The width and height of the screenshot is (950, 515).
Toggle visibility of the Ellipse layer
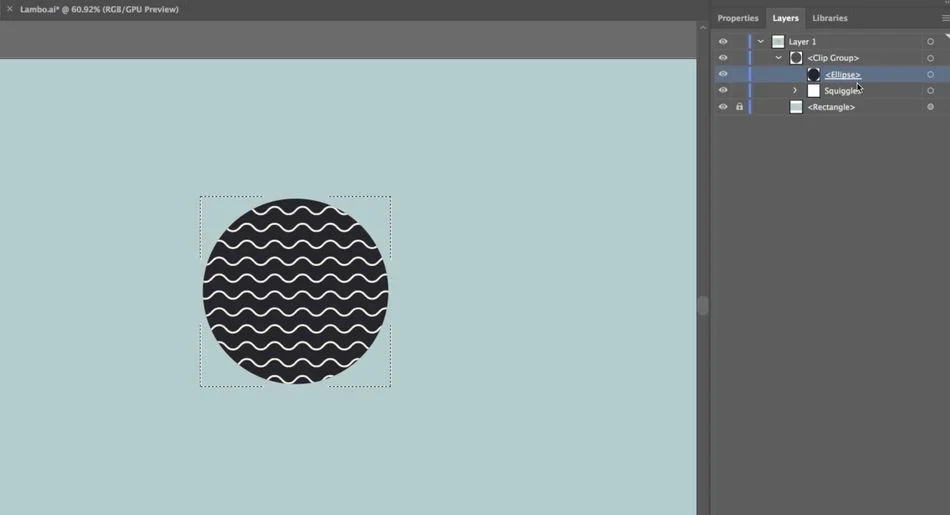pyautogui.click(x=723, y=74)
